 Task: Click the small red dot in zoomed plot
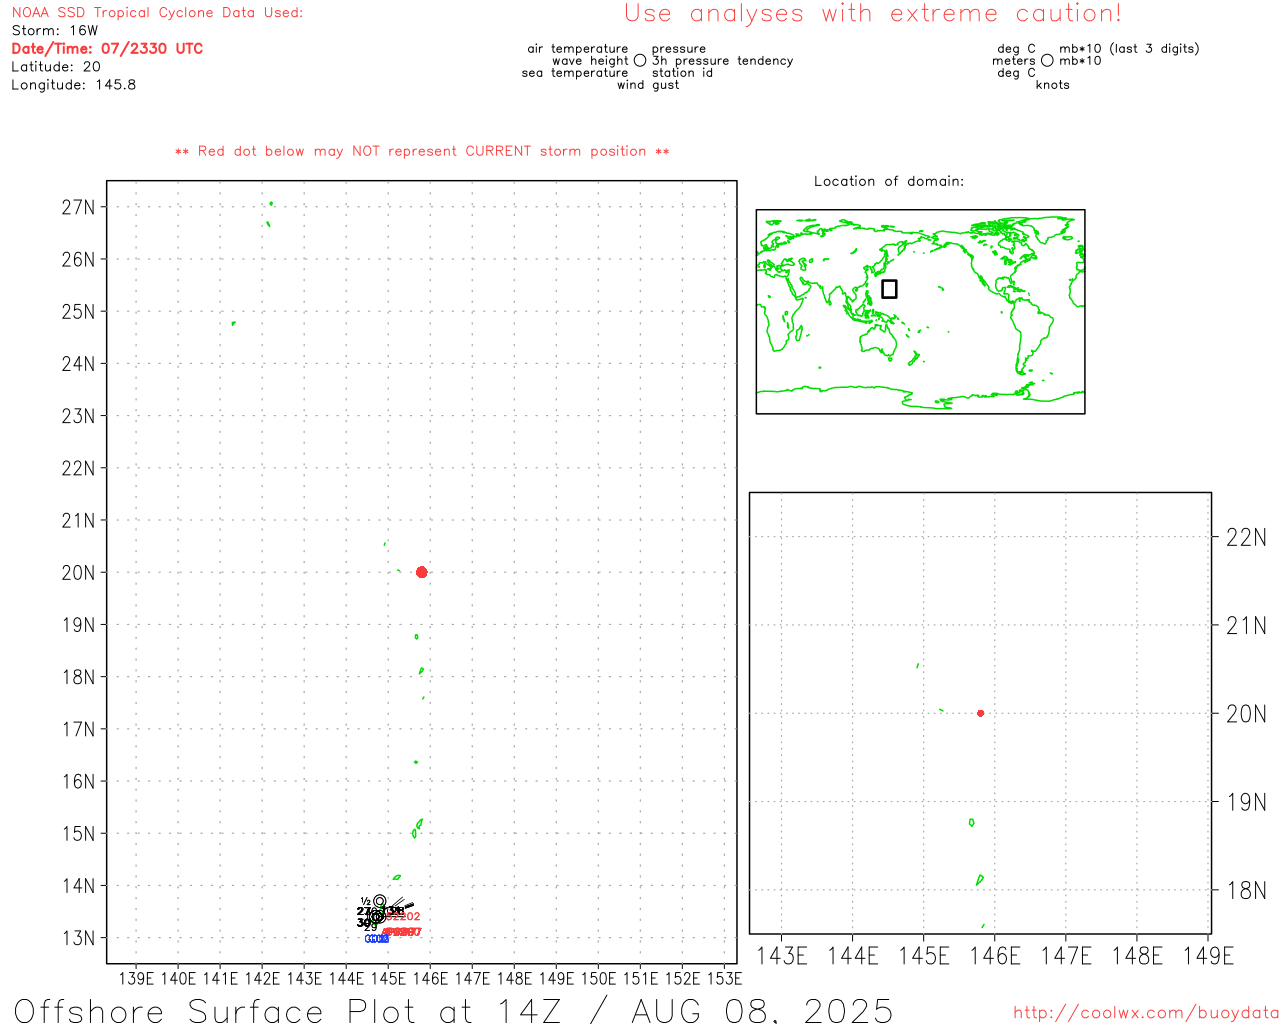pos(980,713)
